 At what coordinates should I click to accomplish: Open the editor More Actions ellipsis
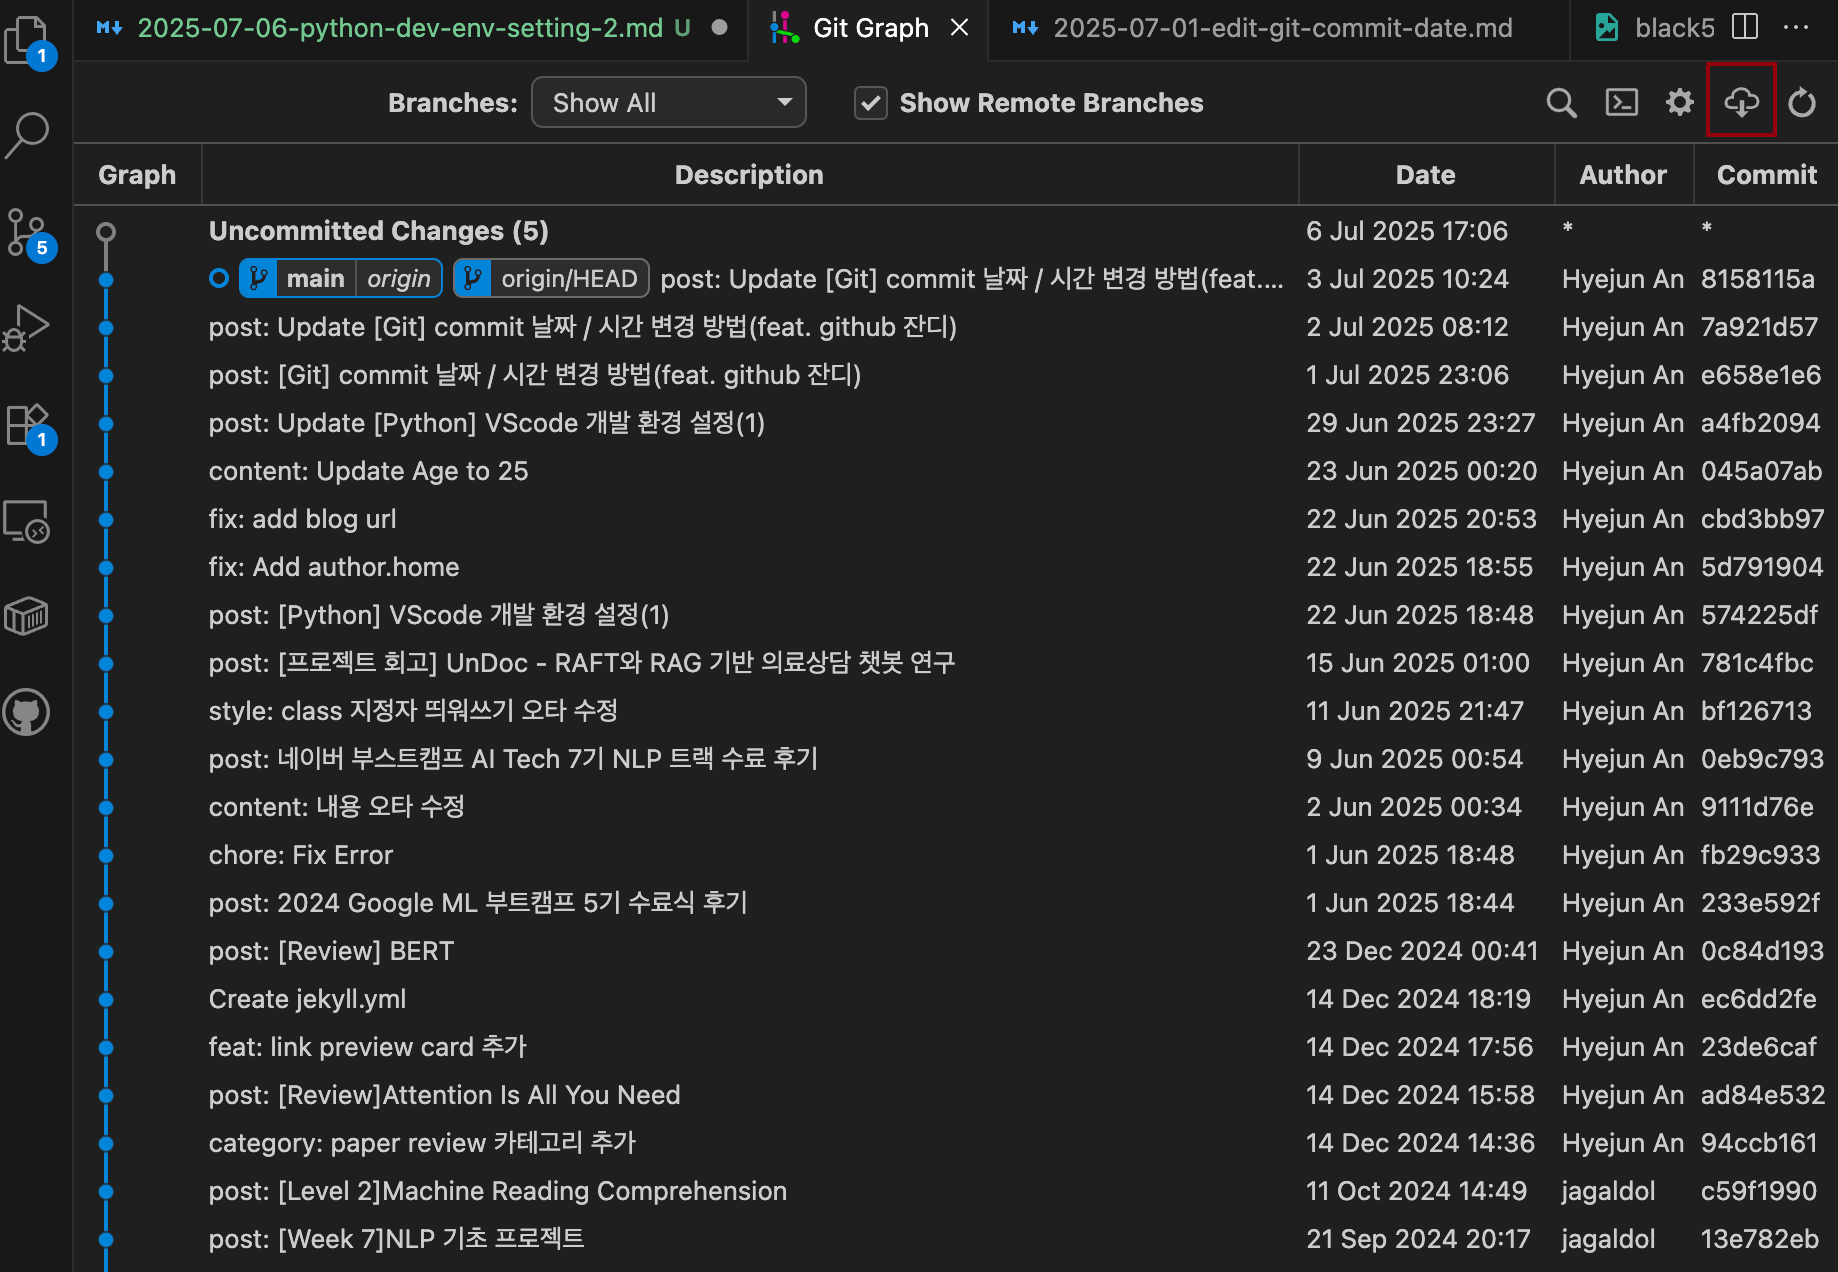tap(1796, 27)
